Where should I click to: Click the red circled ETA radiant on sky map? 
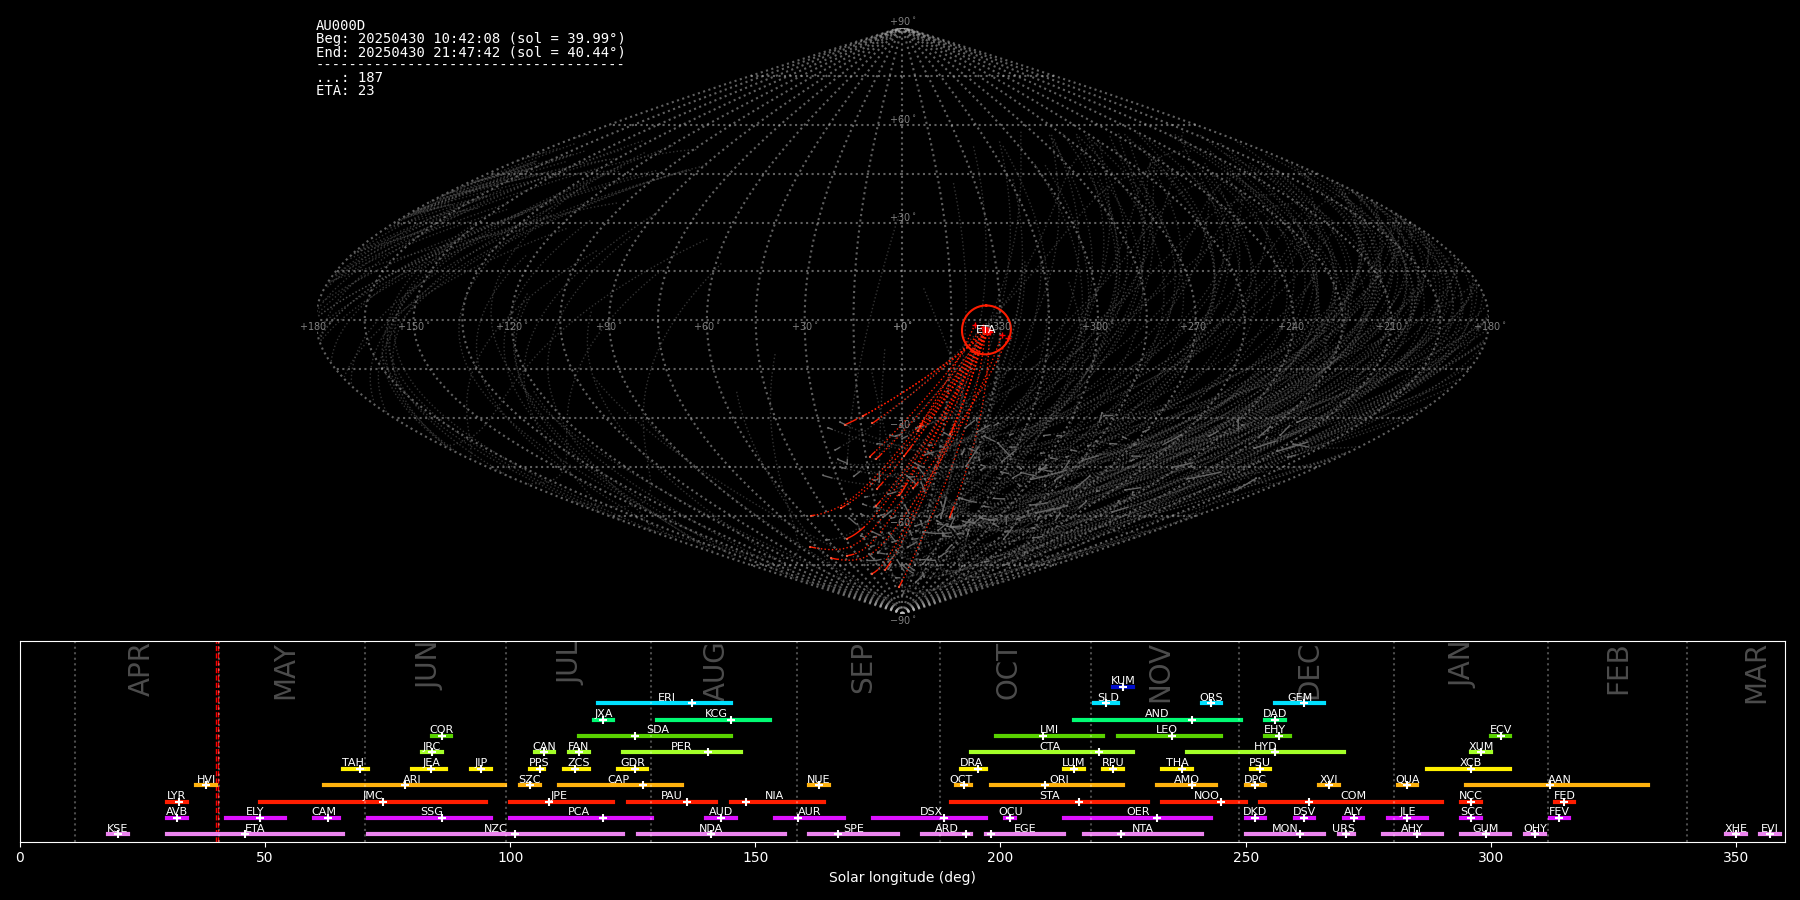pos(986,330)
